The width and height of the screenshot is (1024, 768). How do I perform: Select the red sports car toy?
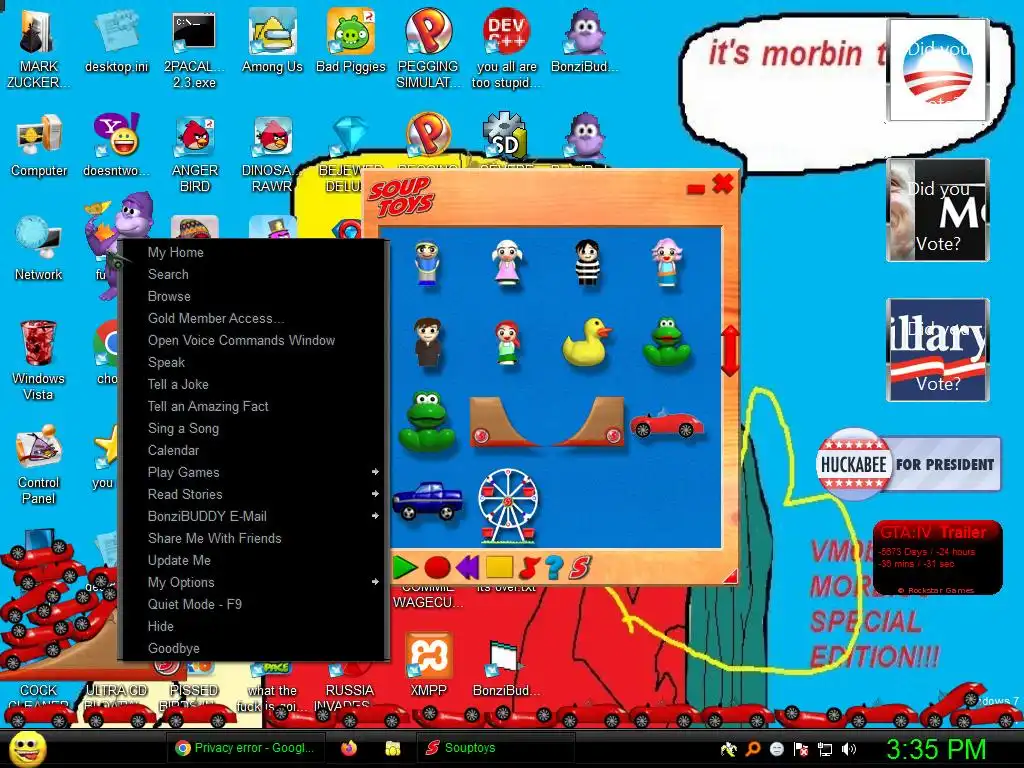667,423
